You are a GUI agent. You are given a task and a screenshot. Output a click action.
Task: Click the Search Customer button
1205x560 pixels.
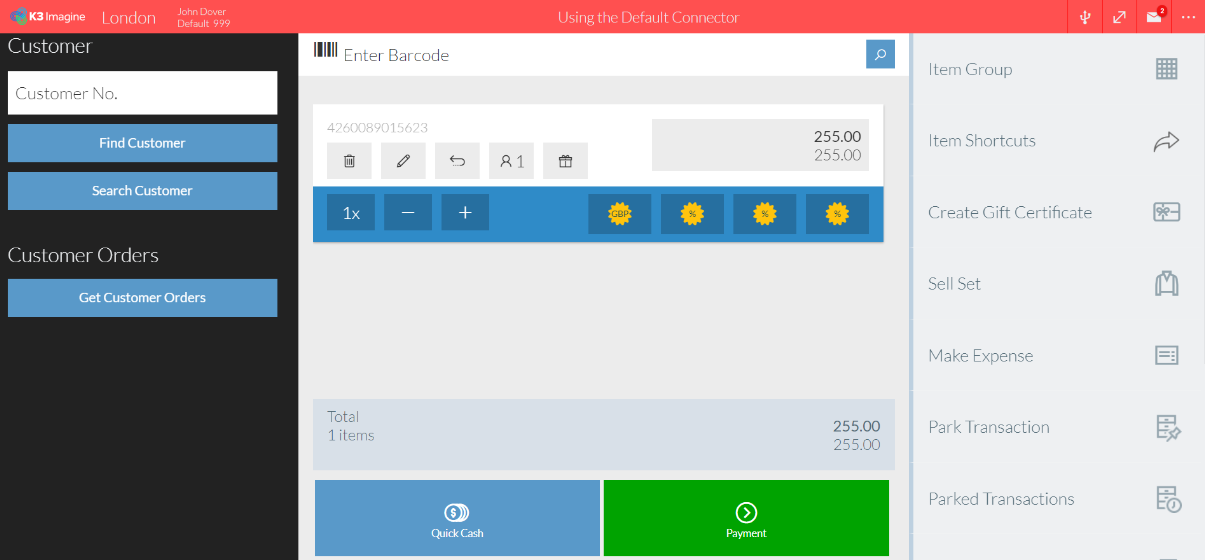click(142, 191)
